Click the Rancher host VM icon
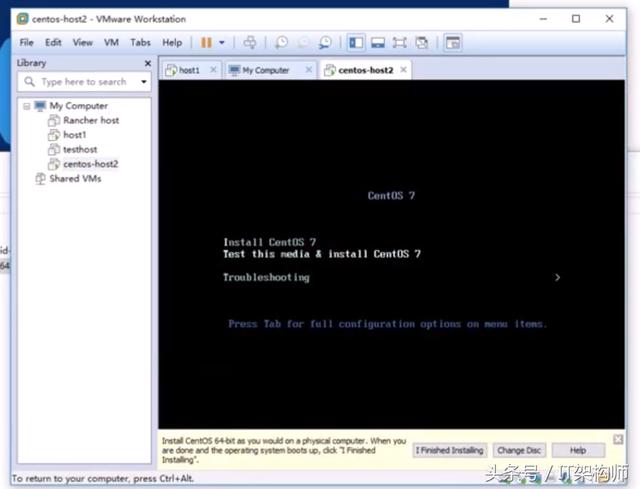 54,120
